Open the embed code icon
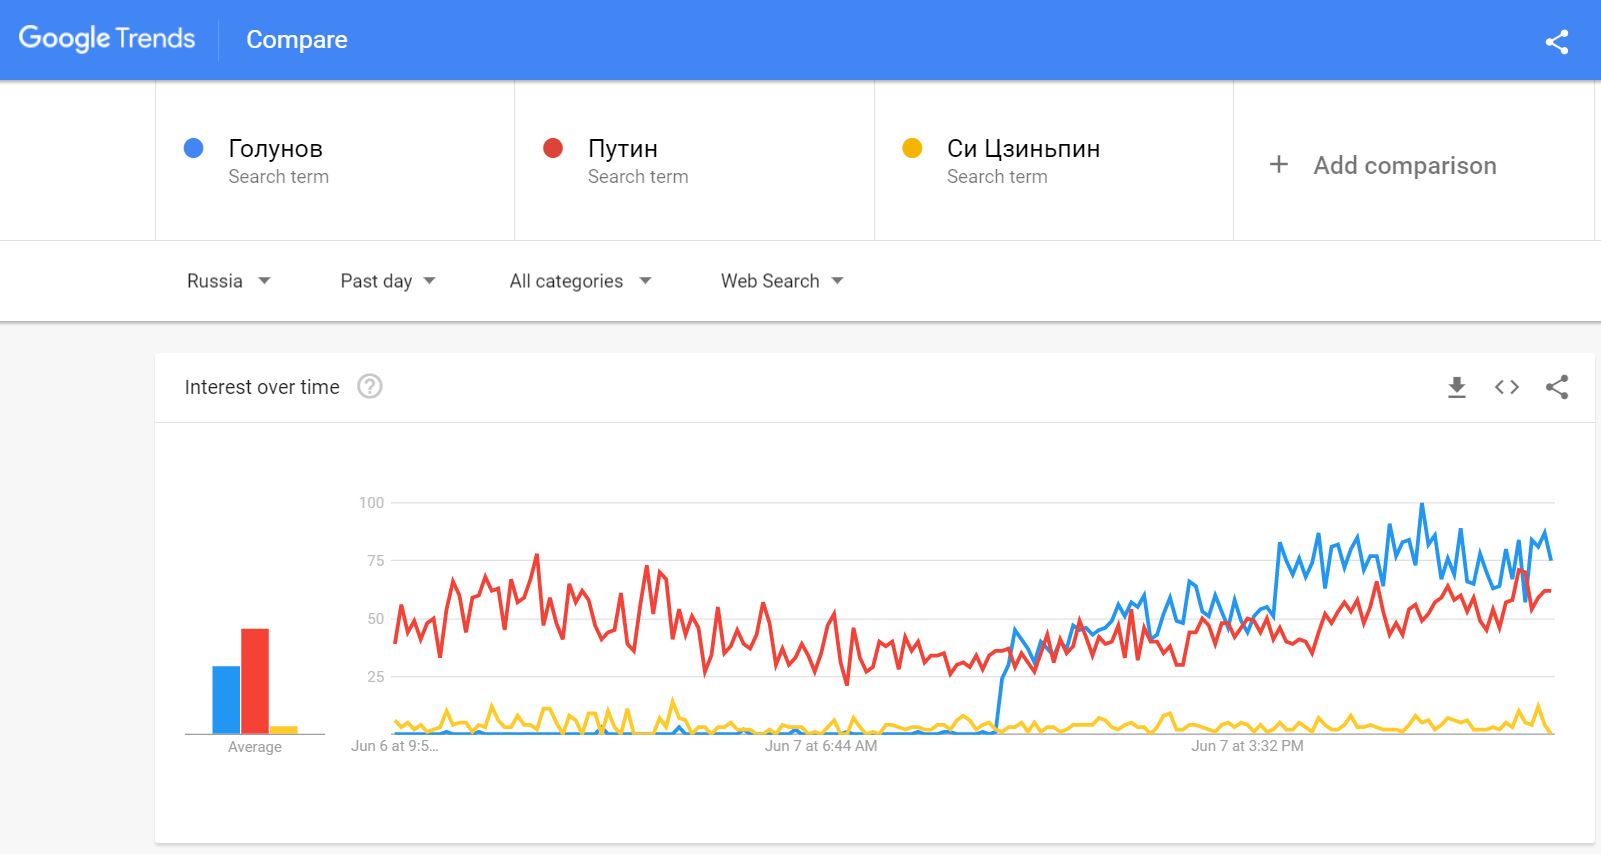This screenshot has width=1601, height=854. point(1507,387)
